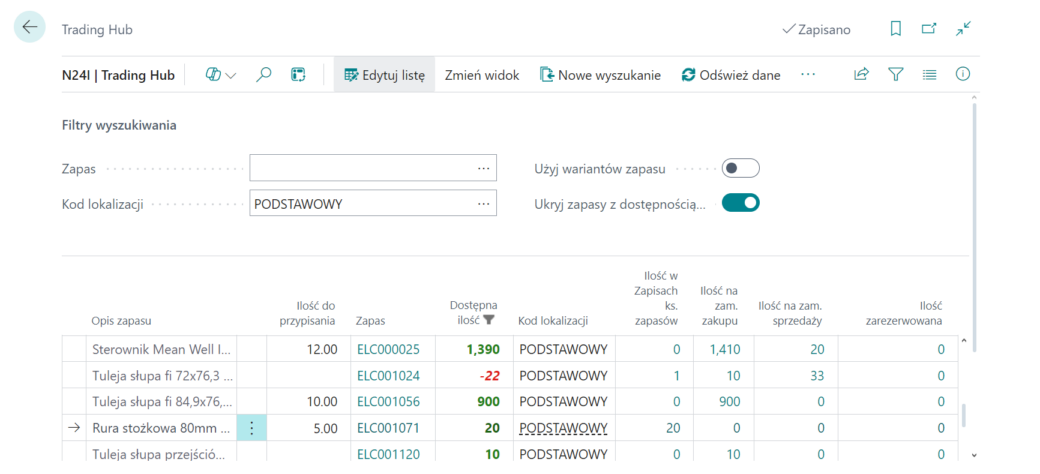Image resolution: width=1040 pixels, height=474 pixels.
Task: Select Zmień widok action
Action: pos(482,75)
